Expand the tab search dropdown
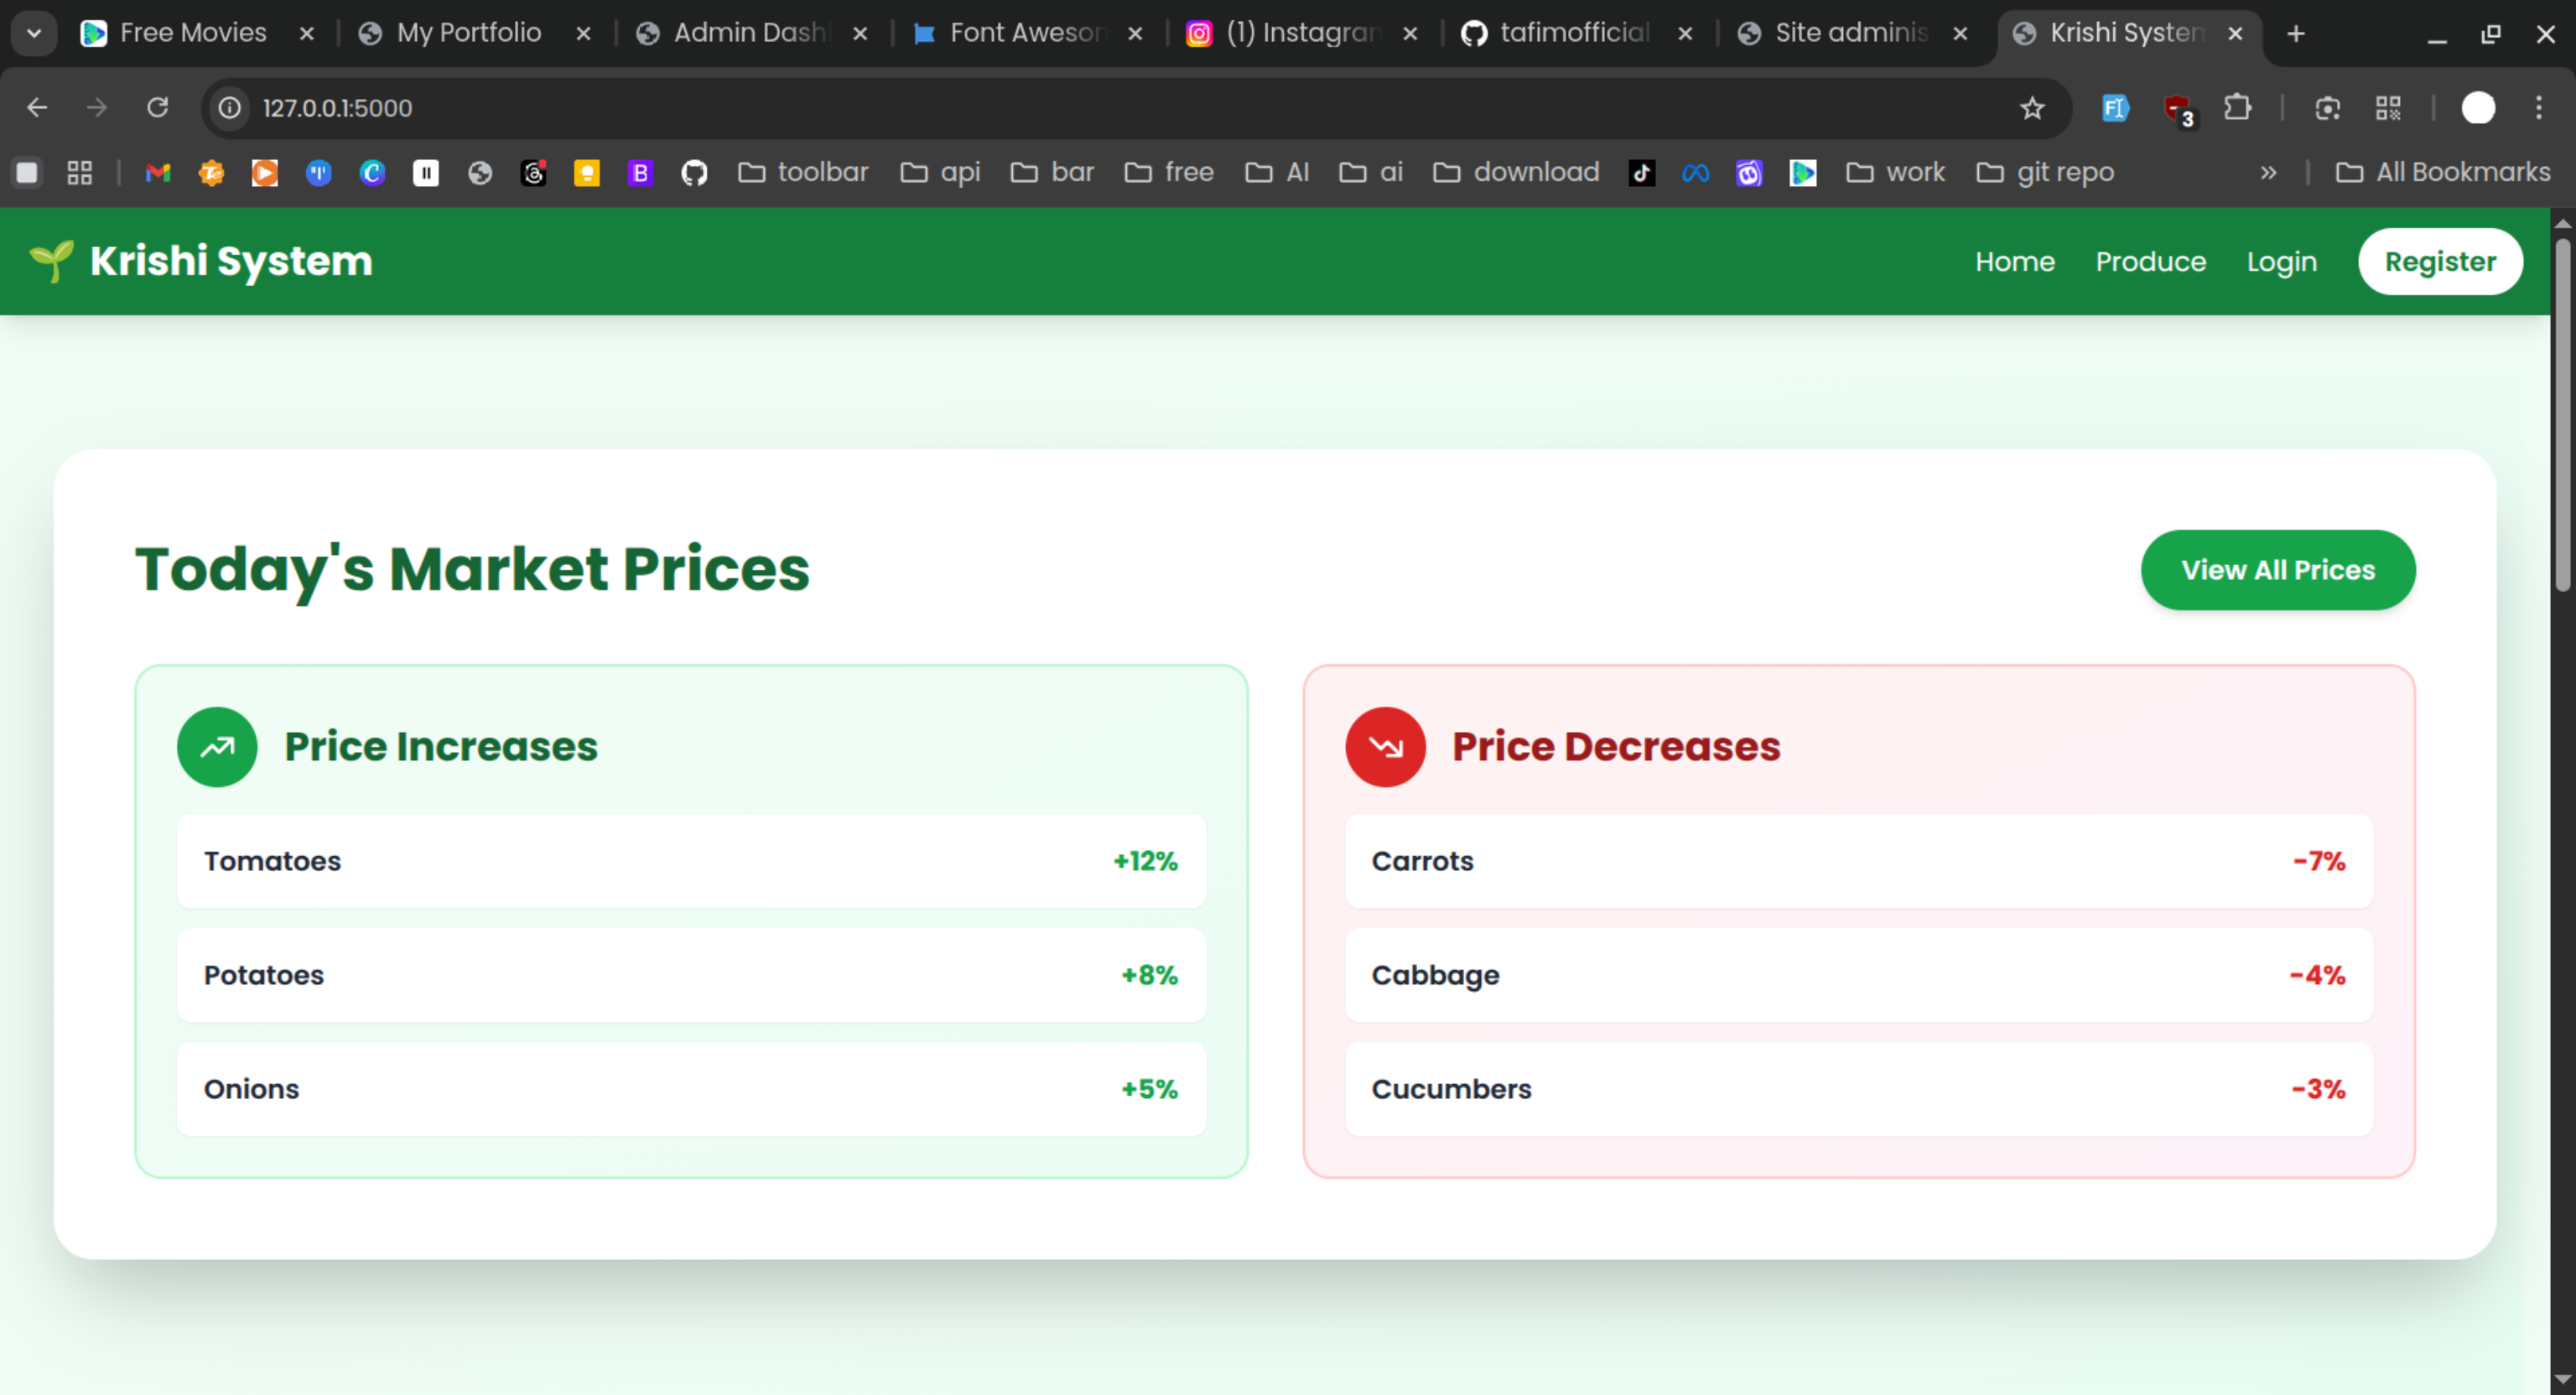The width and height of the screenshot is (2576, 1395). (34, 34)
